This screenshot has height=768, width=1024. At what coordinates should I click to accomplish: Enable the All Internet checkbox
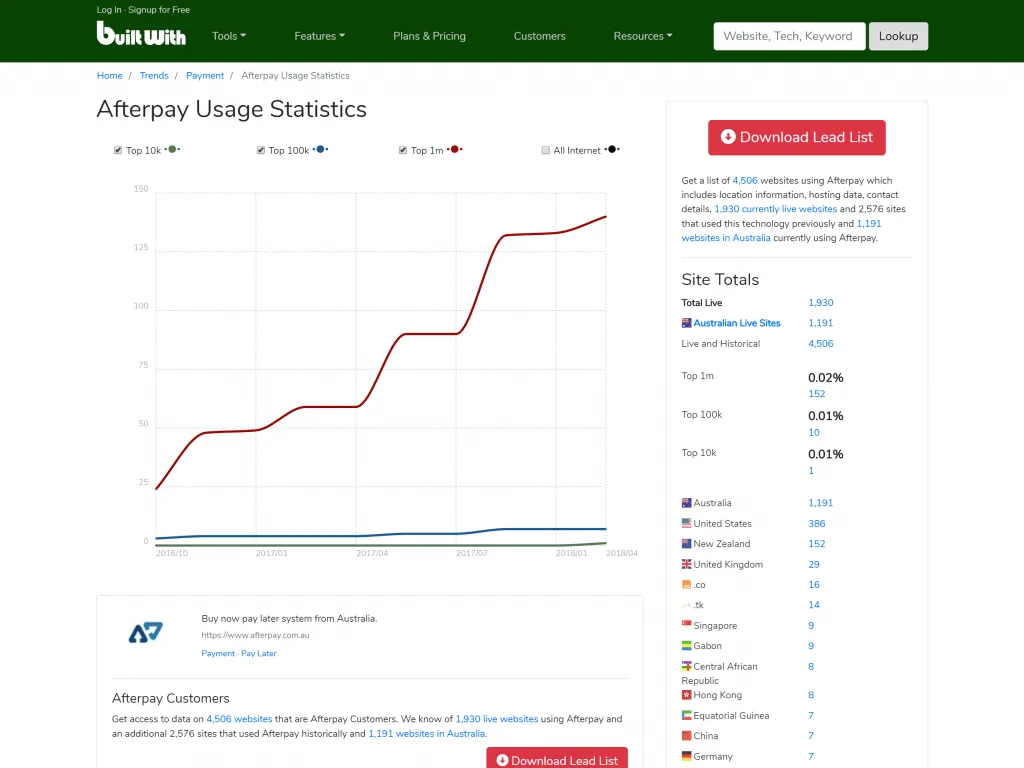(546, 150)
